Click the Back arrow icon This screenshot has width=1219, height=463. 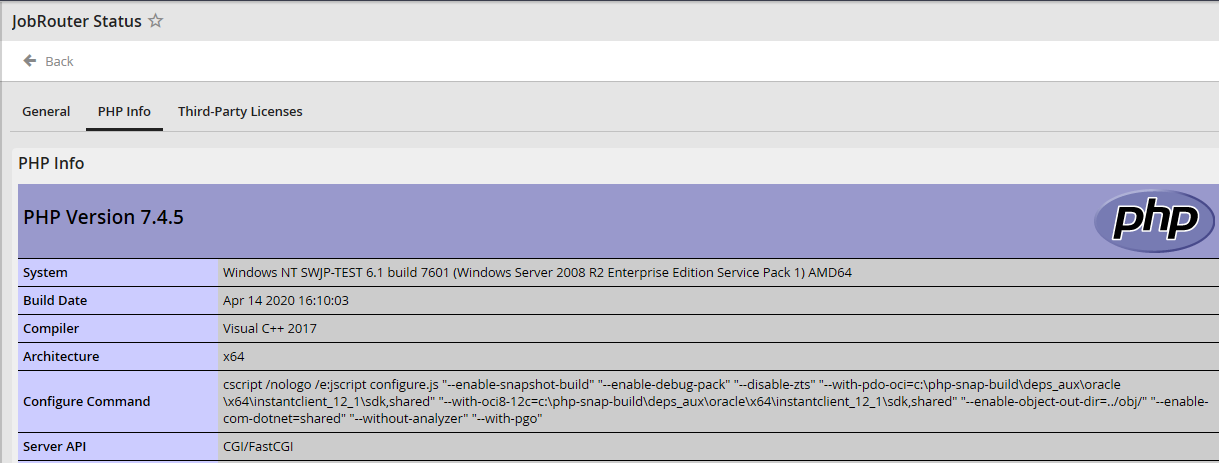[x=30, y=61]
